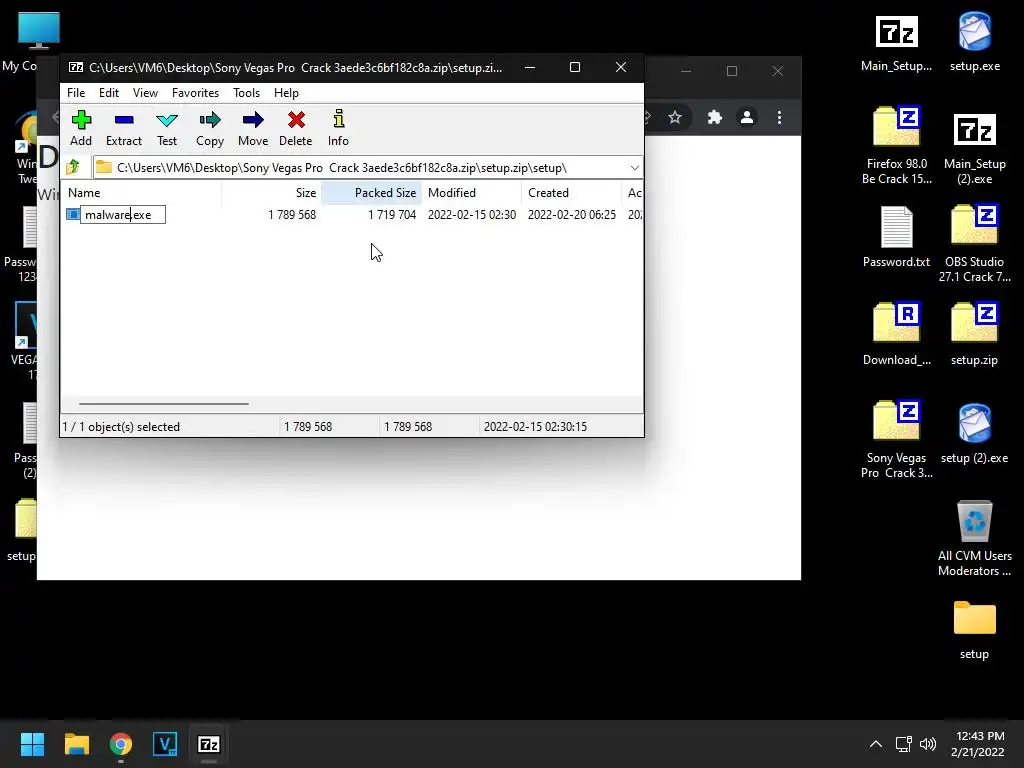Click the exe file icon beside malware.exe
1024x768 pixels.
click(x=72, y=214)
